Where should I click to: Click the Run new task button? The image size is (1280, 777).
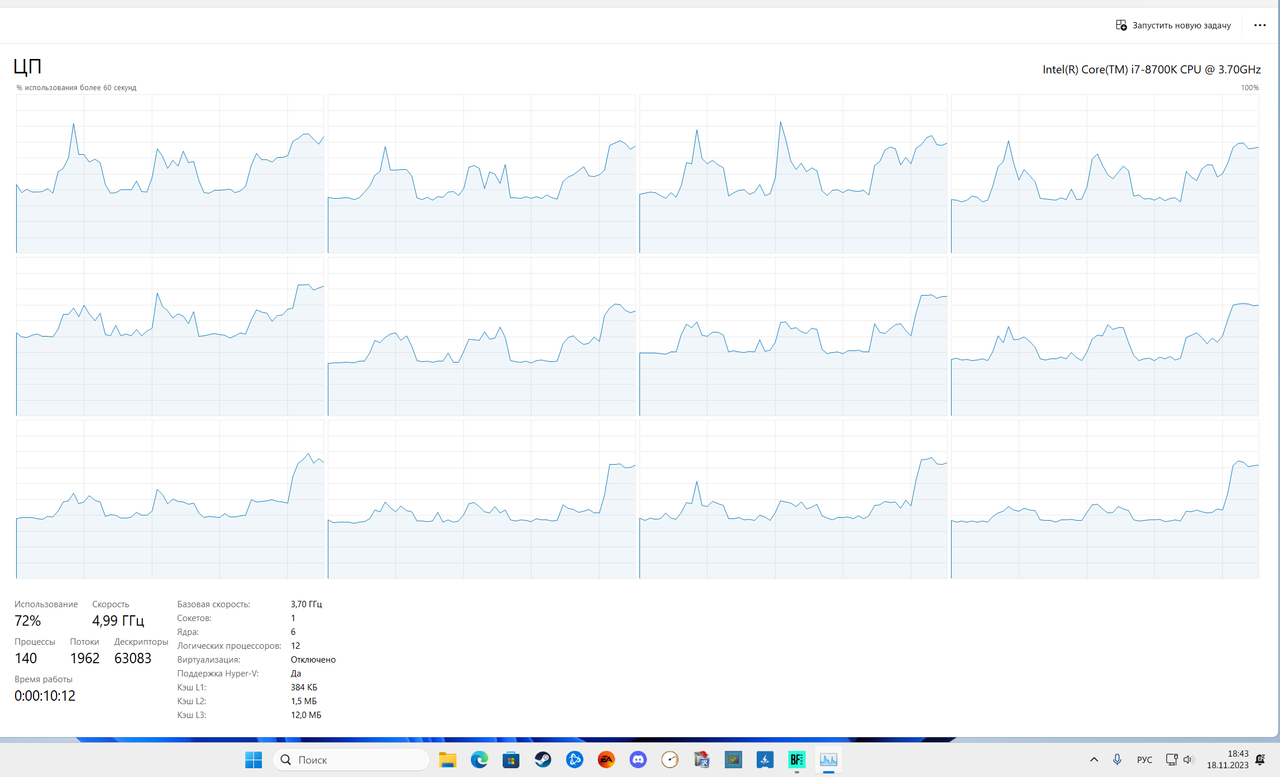[1173, 25]
